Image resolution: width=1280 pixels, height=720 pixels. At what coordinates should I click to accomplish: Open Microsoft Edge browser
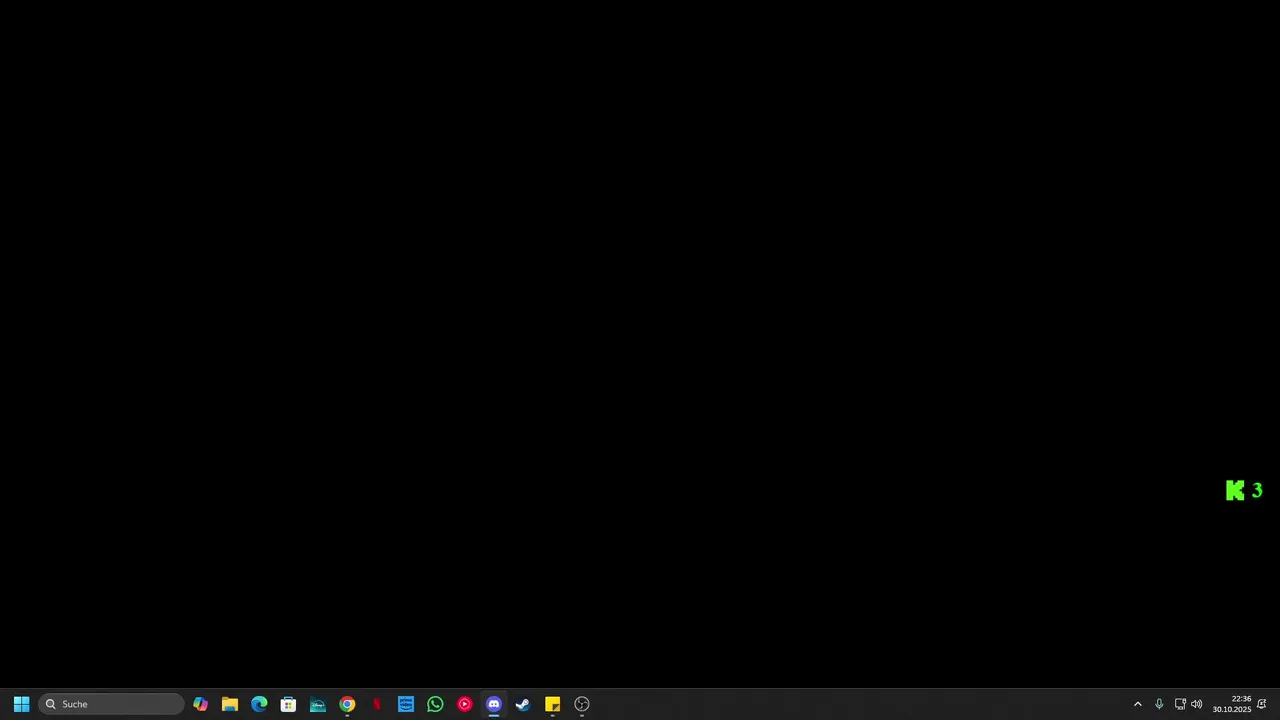click(259, 704)
